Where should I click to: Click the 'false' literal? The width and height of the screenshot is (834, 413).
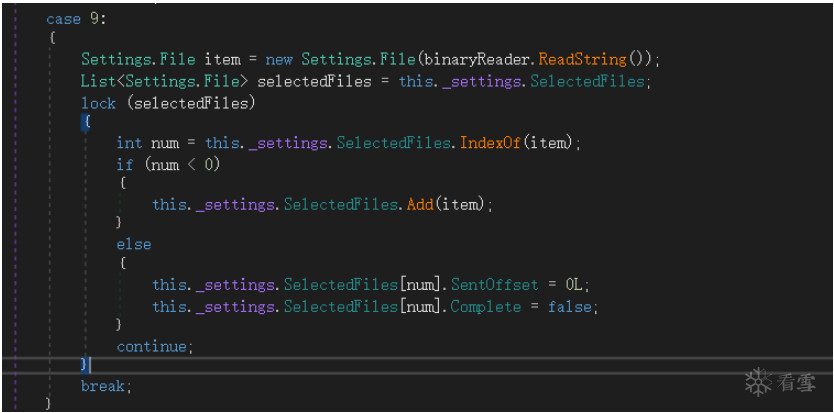[x=571, y=306]
